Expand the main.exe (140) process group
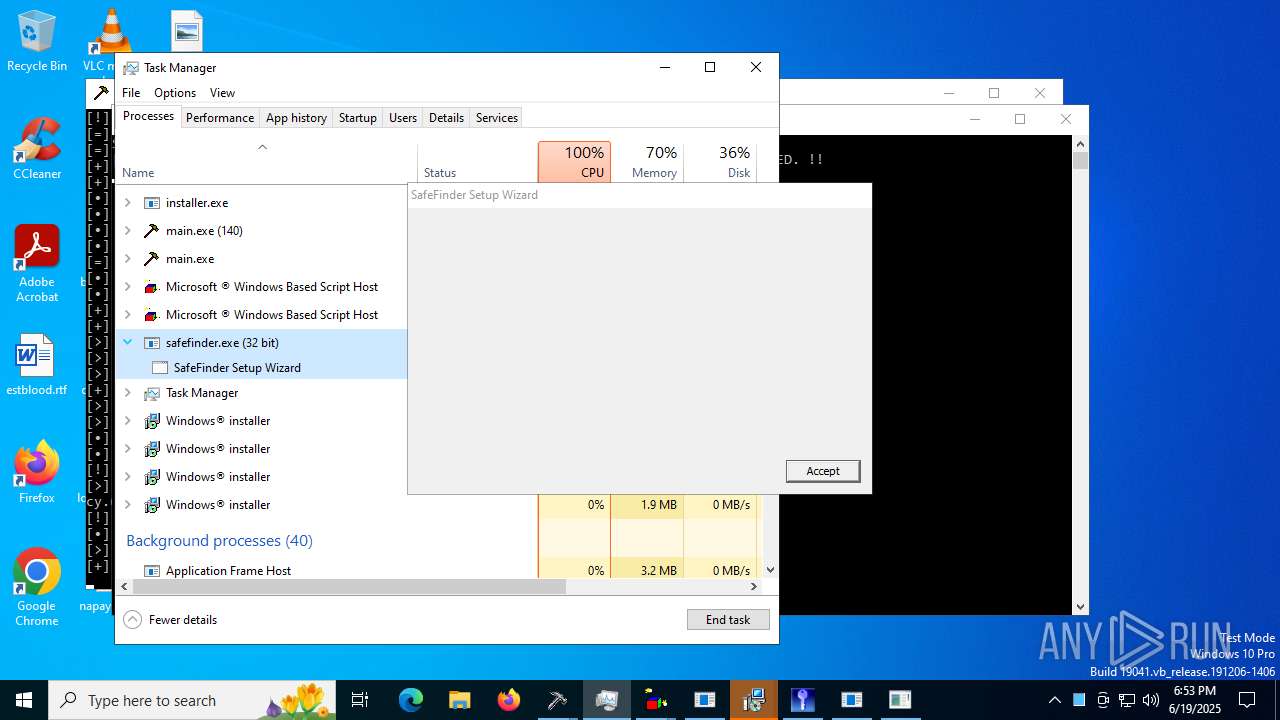 click(127, 231)
